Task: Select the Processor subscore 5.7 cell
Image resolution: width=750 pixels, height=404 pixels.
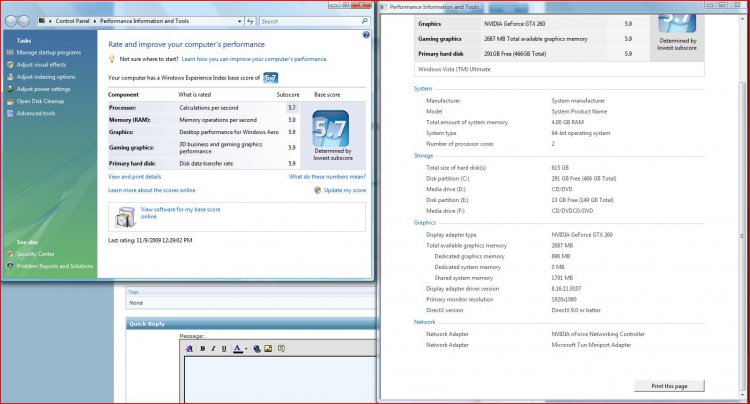Action: pyautogui.click(x=292, y=108)
